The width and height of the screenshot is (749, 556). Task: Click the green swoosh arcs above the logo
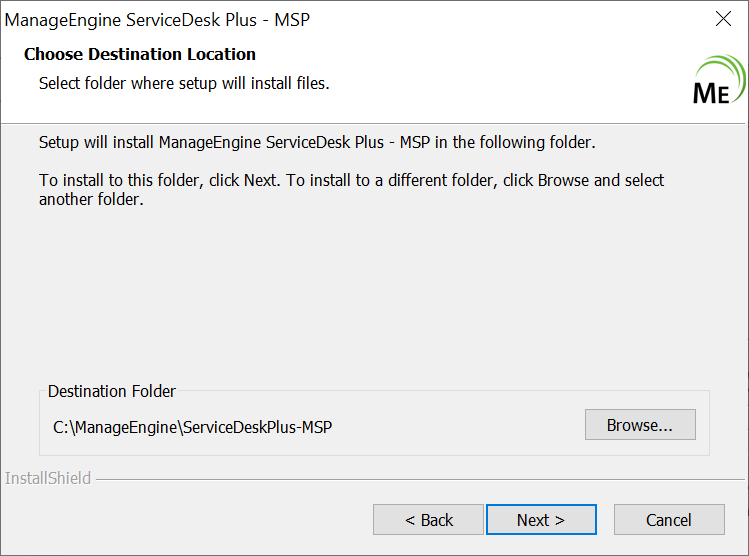(x=726, y=70)
